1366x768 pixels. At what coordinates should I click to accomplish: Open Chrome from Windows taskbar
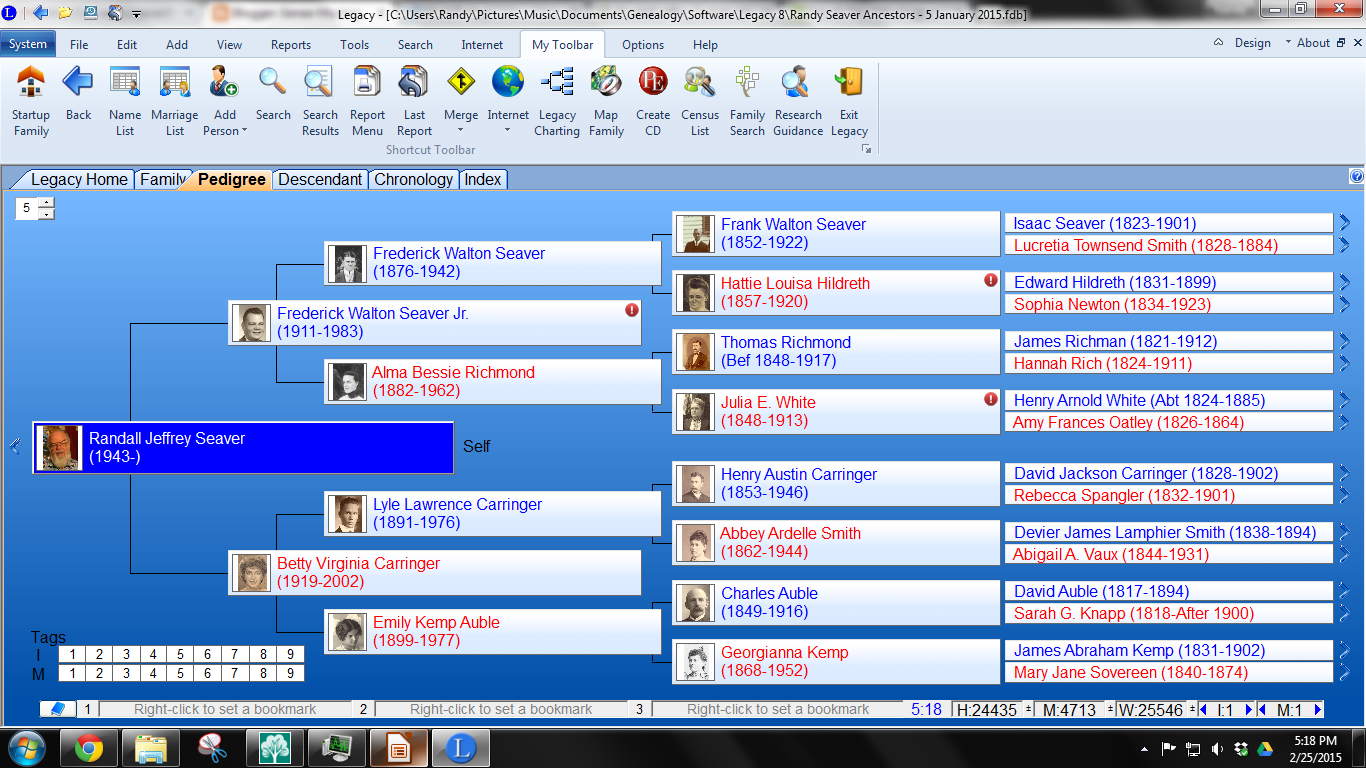pyautogui.click(x=88, y=748)
